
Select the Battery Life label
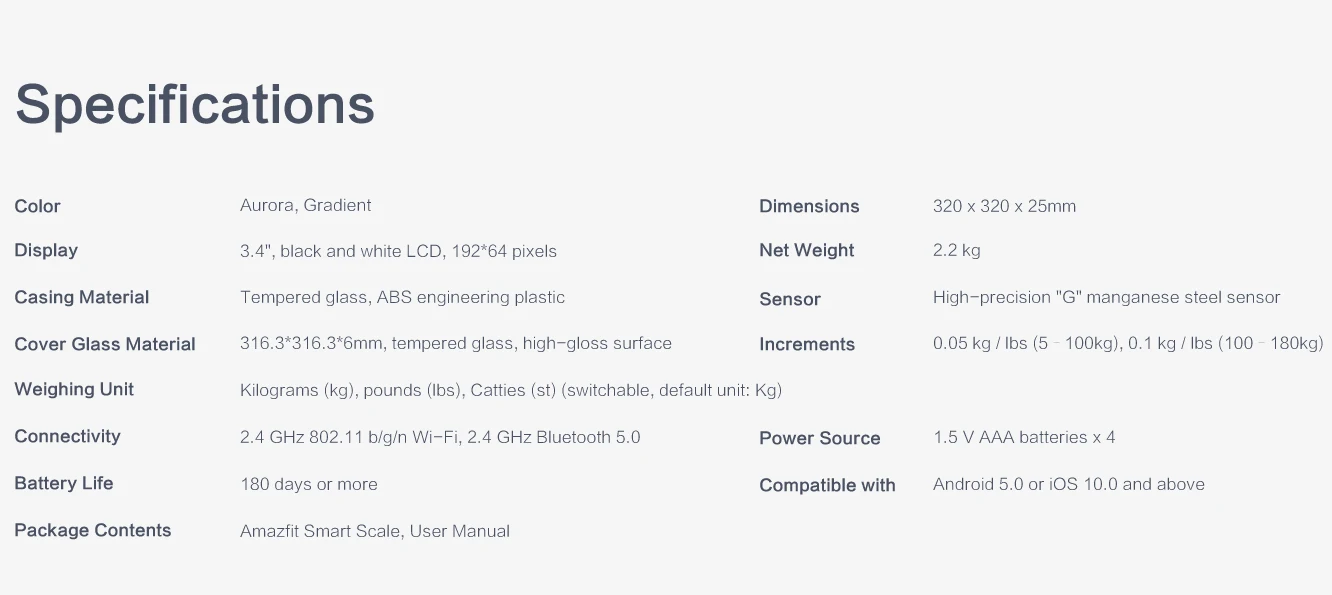pos(64,483)
